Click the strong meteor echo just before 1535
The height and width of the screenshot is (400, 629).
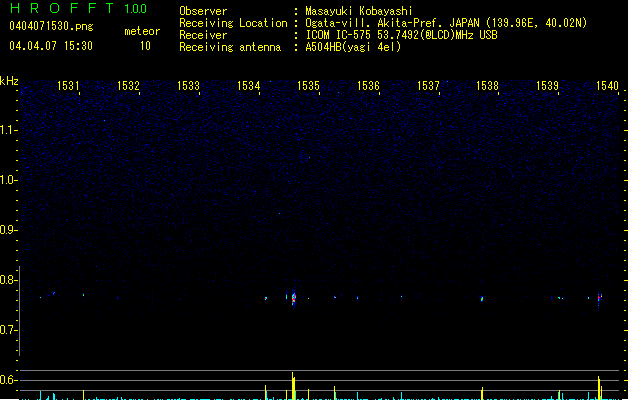(x=294, y=298)
